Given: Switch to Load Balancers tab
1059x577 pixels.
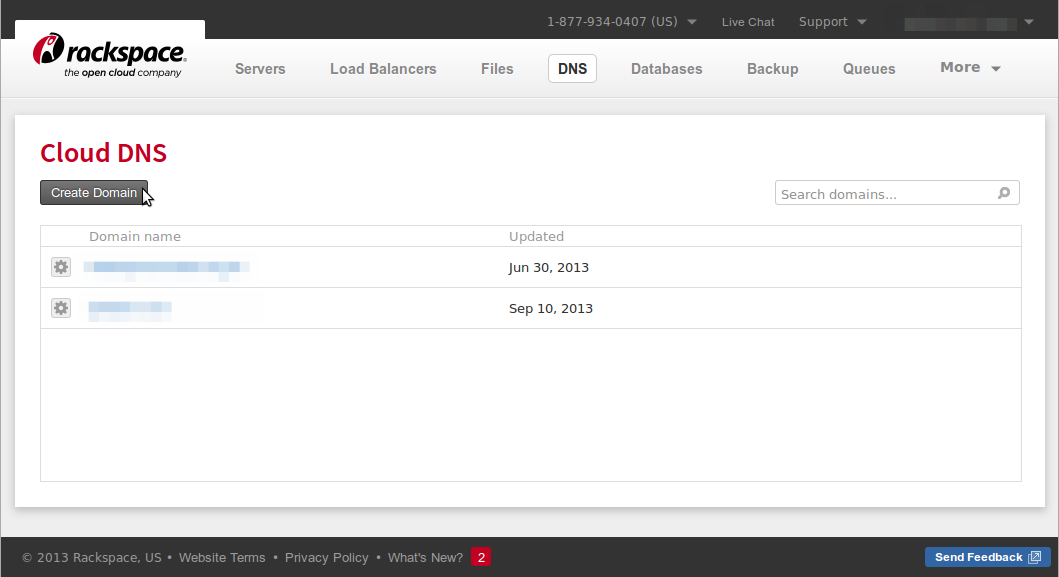Looking at the screenshot, I should (383, 69).
